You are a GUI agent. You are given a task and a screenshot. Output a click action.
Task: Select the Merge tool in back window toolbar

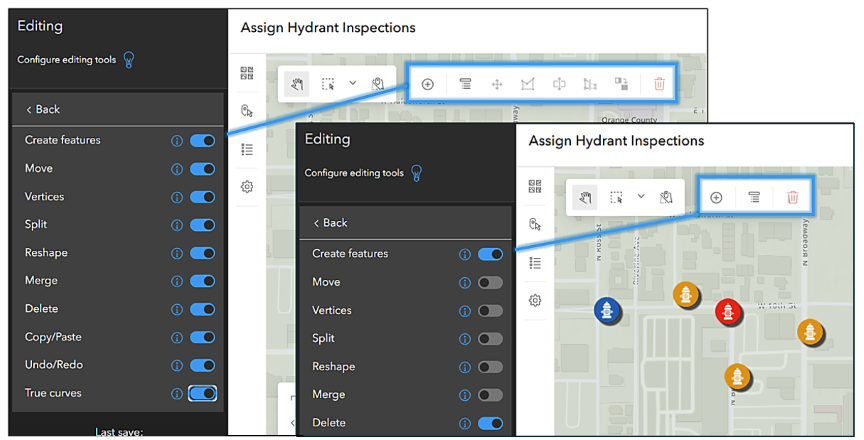pyautogui.click(x=622, y=84)
